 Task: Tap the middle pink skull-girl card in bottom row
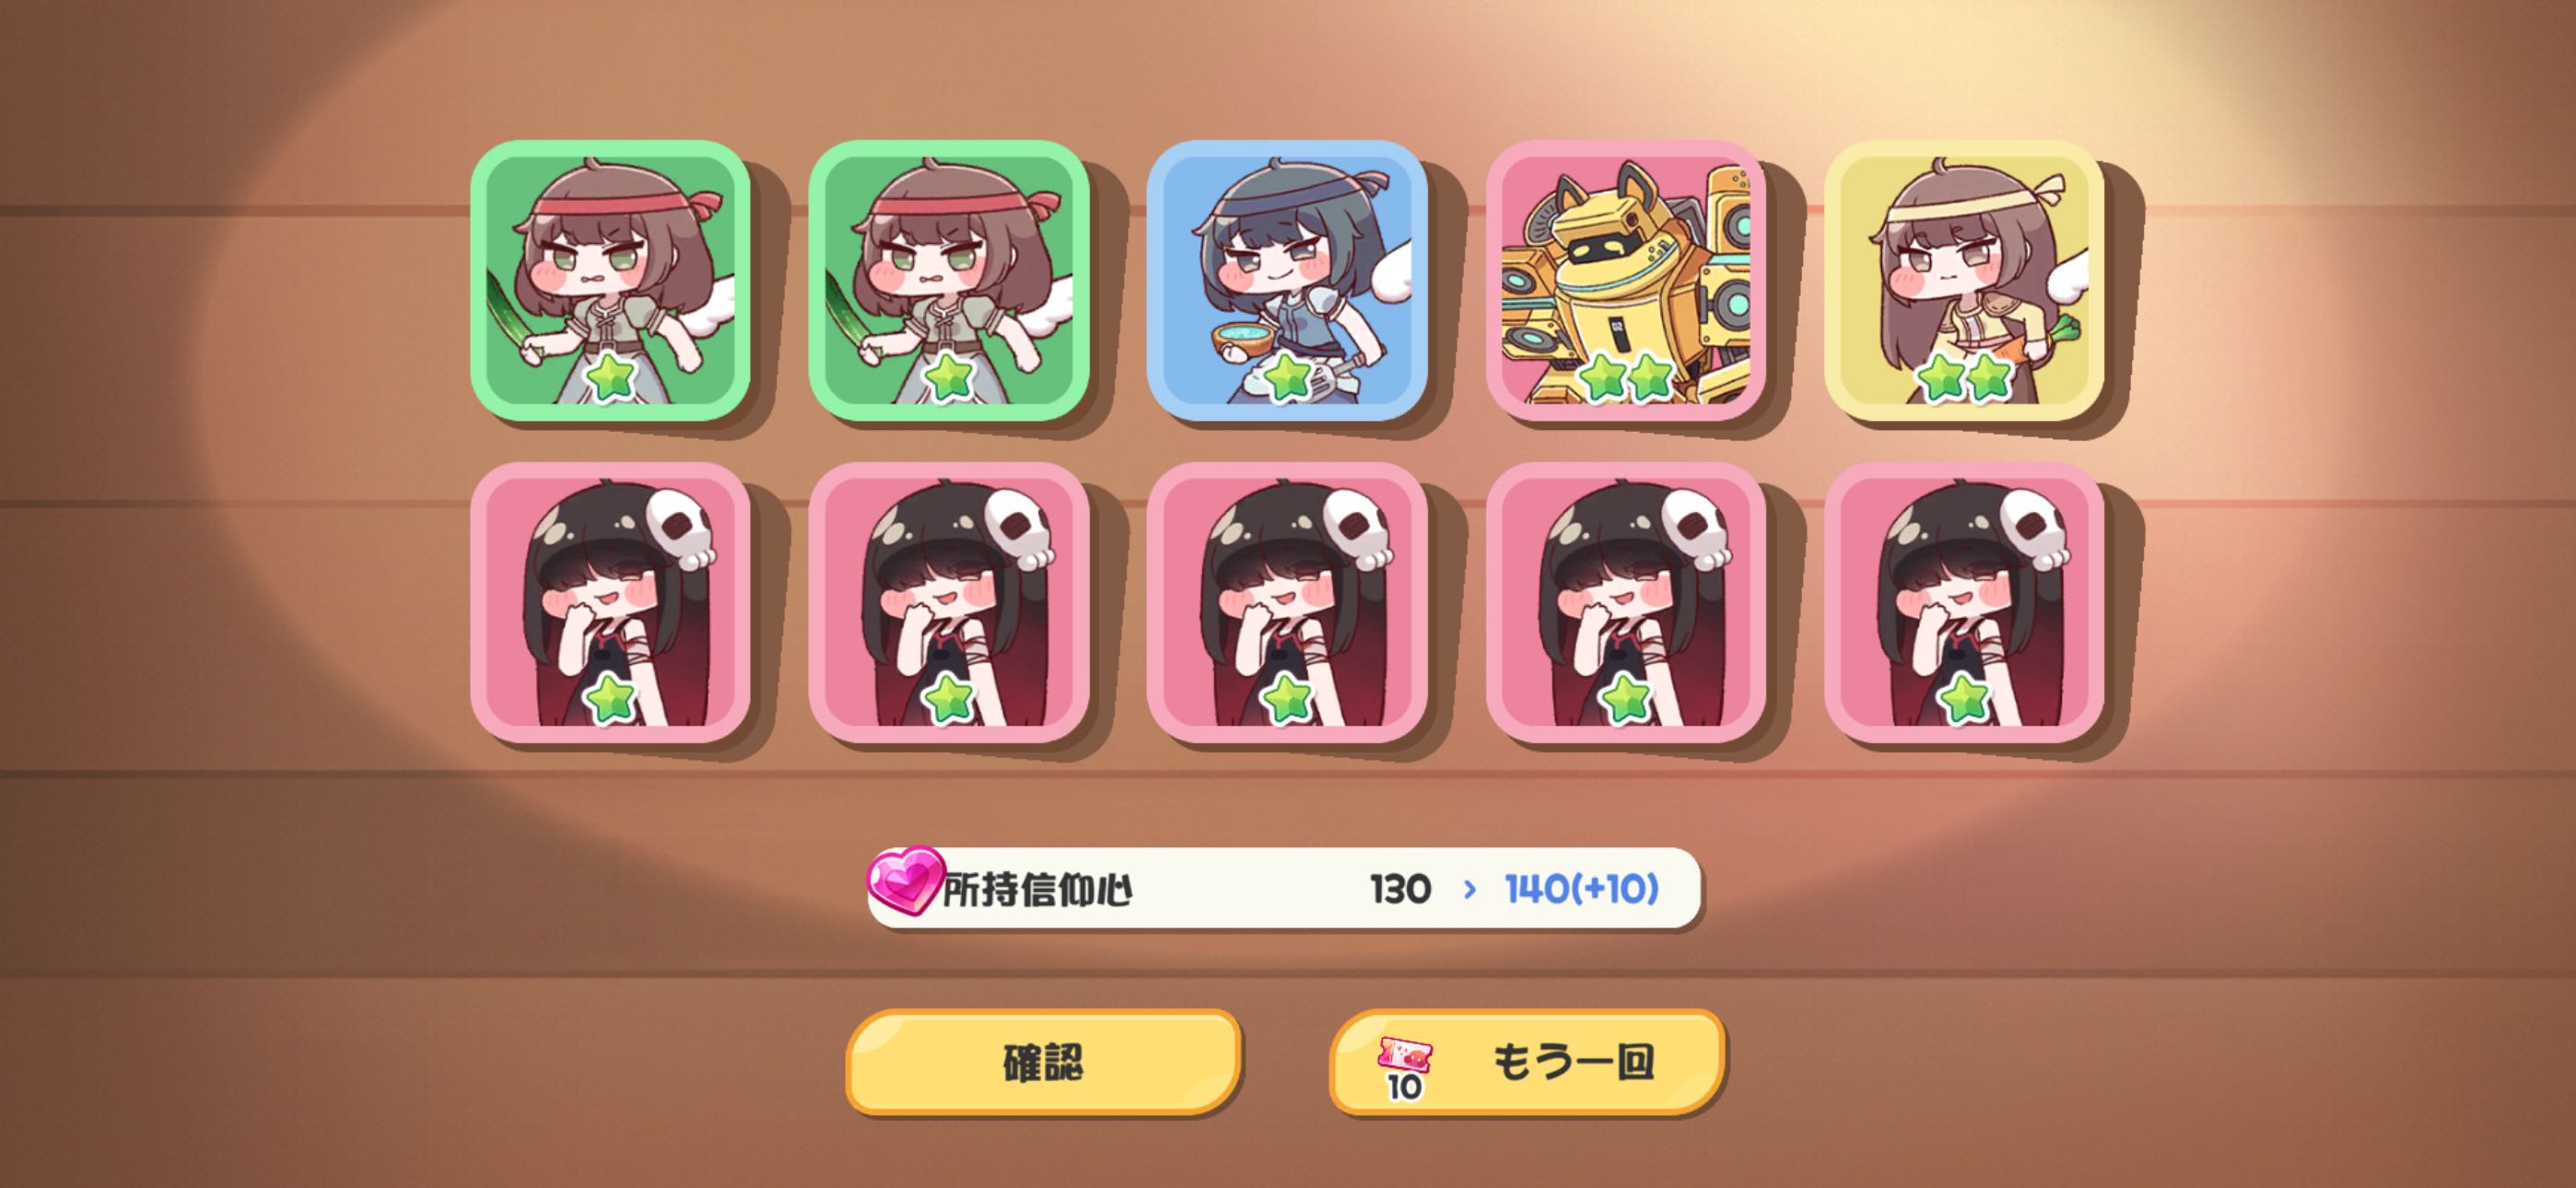point(1286,602)
